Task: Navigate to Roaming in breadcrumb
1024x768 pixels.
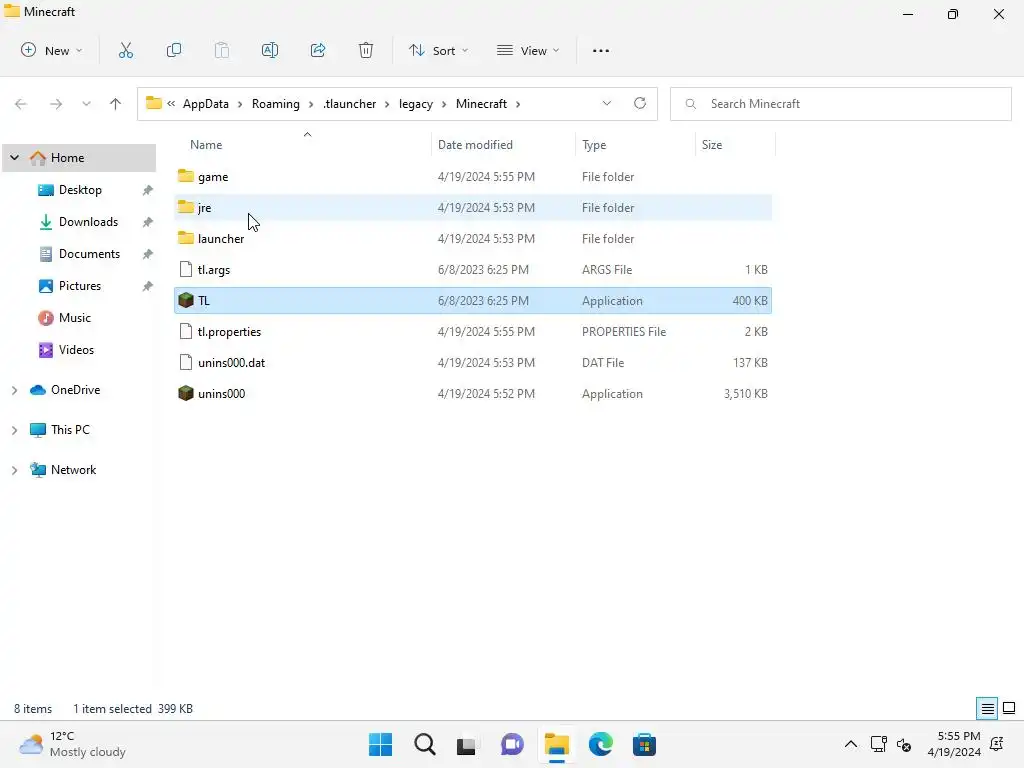Action: point(276,104)
